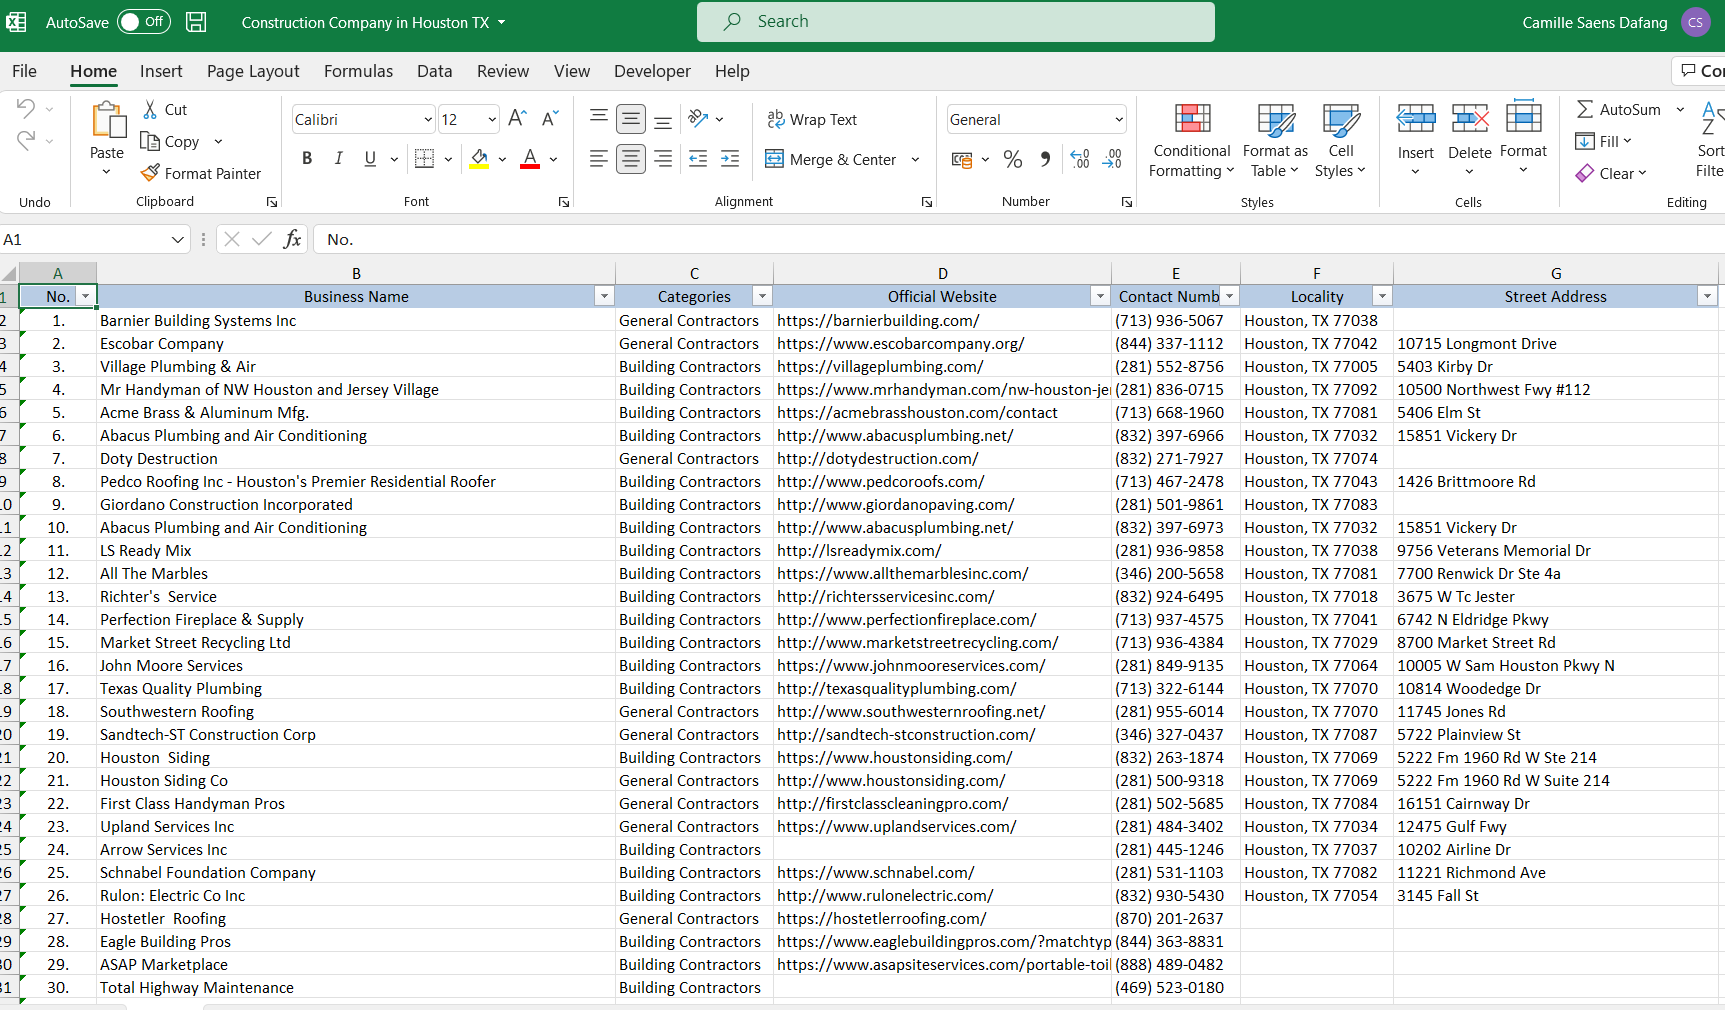
Task: Apply cell borders icon
Action: [x=424, y=158]
